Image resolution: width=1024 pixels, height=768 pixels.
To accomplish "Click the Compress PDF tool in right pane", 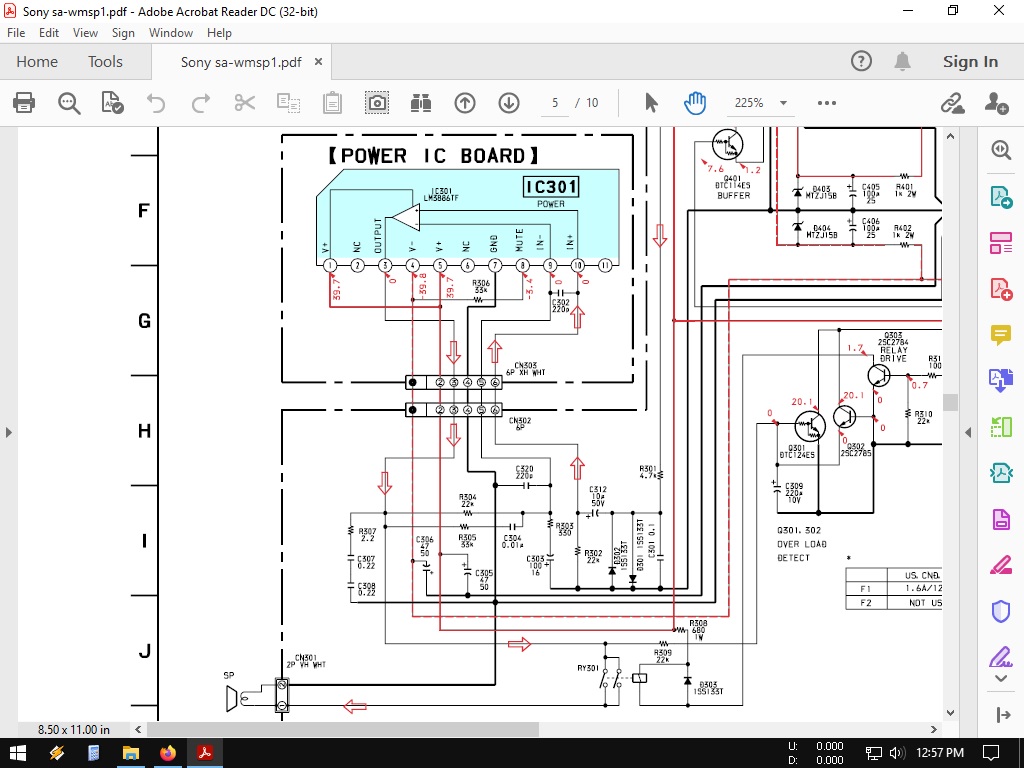I will tap(1001, 473).
